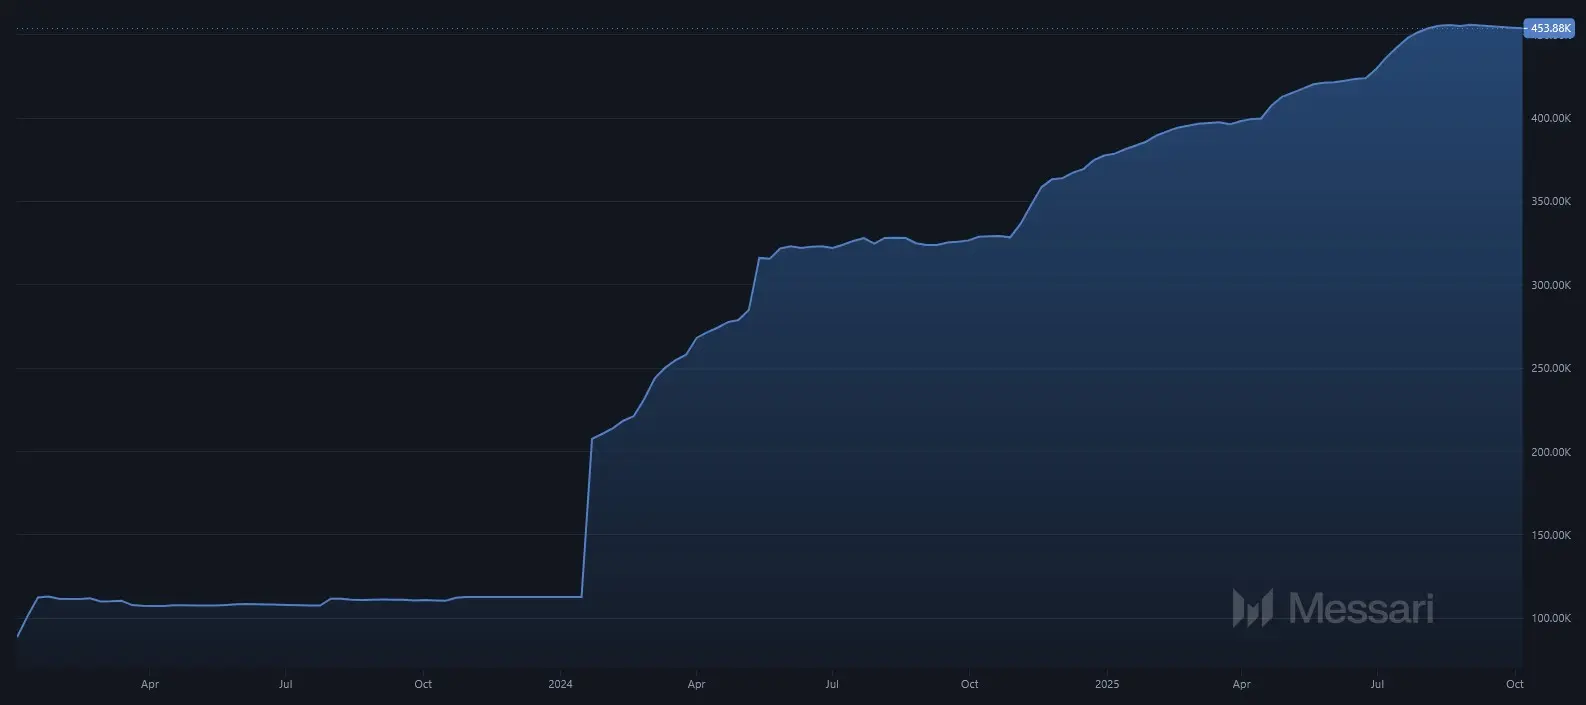Click the Apr label right after 2025
The height and width of the screenshot is (705, 1586).
point(1241,685)
